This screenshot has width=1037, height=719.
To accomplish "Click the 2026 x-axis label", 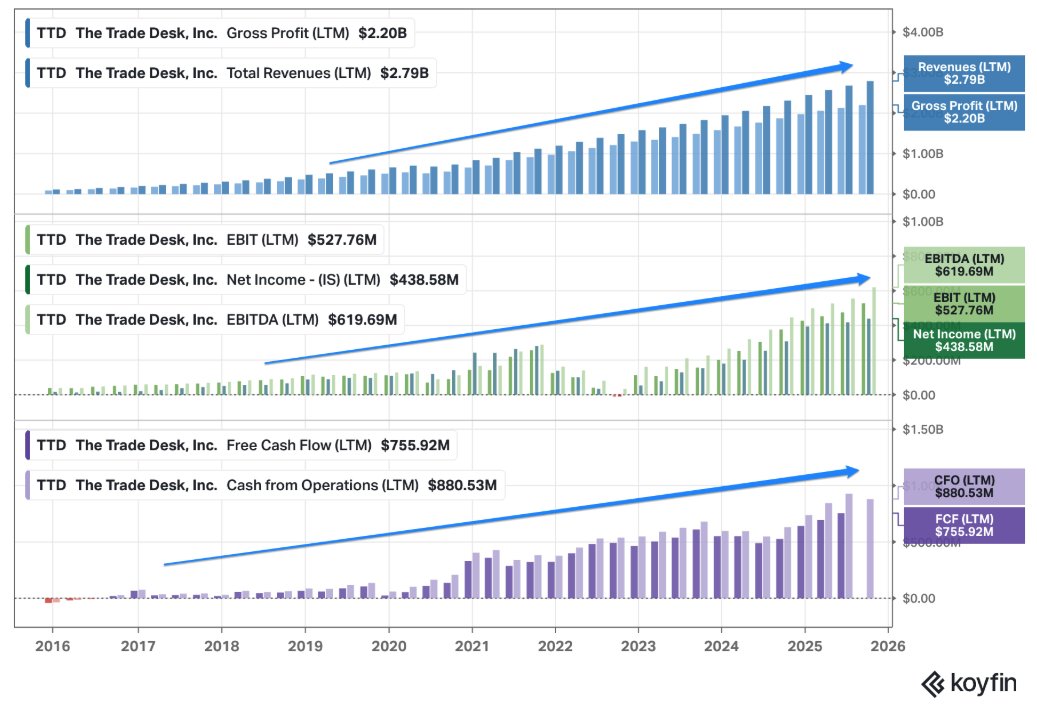I will point(888,646).
